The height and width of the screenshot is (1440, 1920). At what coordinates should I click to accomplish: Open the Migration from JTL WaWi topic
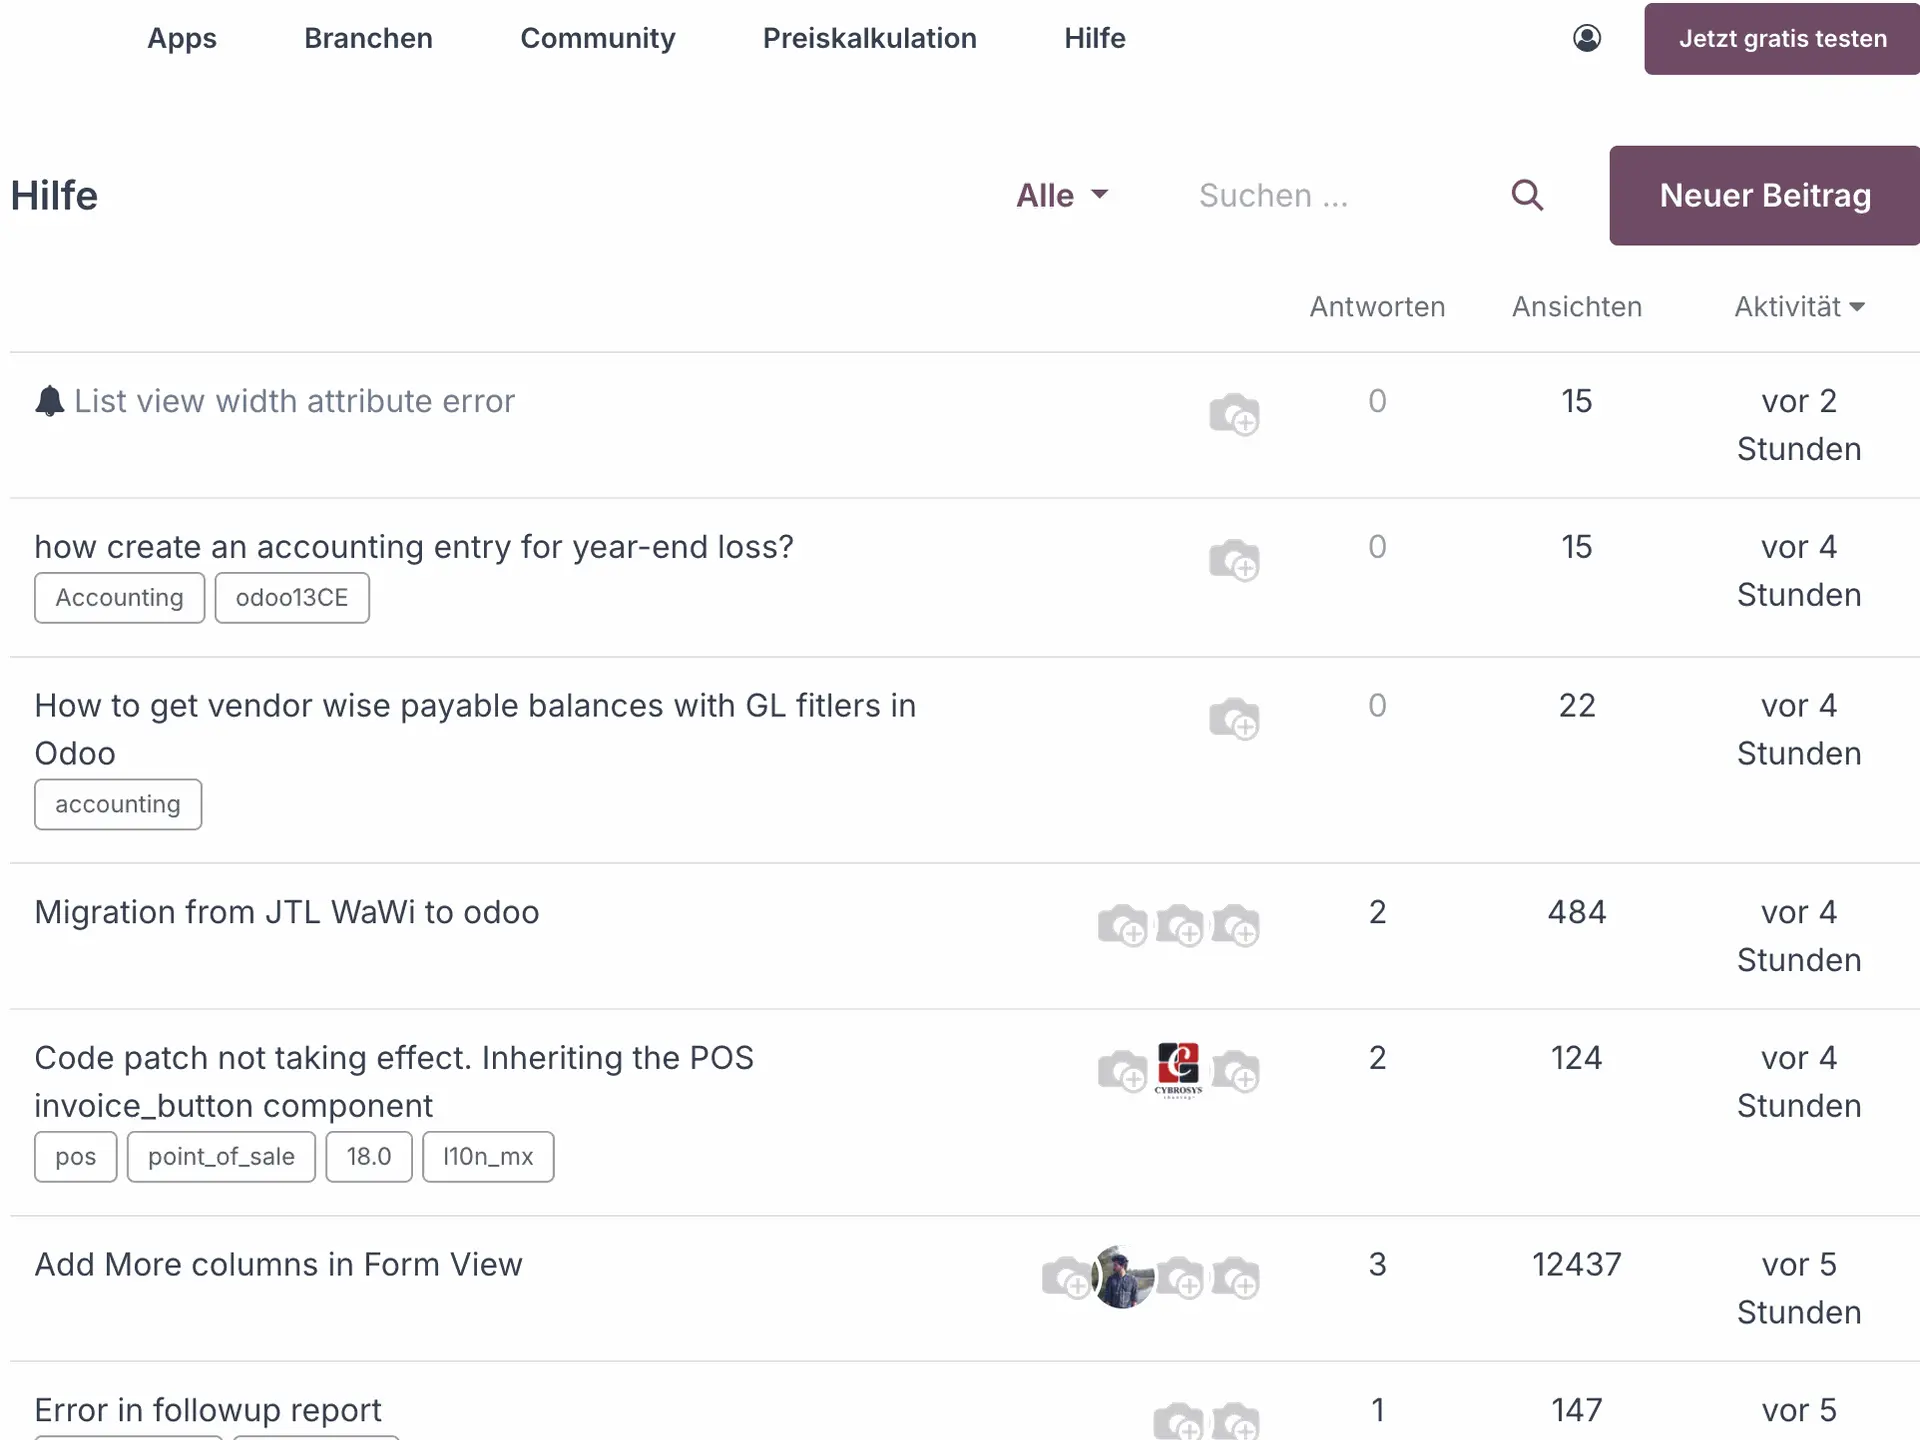[x=286, y=911]
